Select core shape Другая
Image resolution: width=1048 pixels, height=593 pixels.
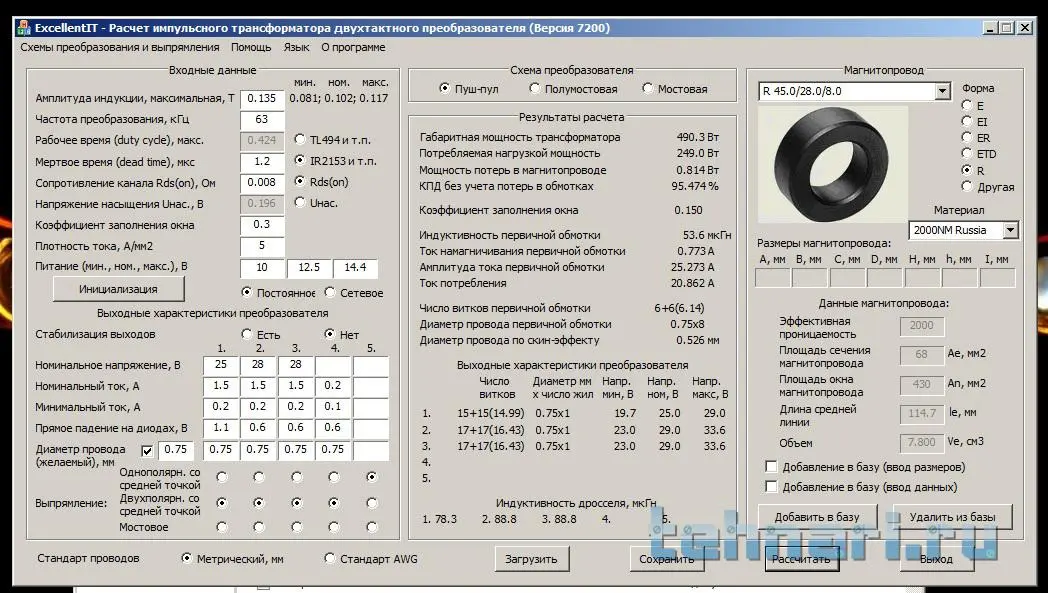966,186
